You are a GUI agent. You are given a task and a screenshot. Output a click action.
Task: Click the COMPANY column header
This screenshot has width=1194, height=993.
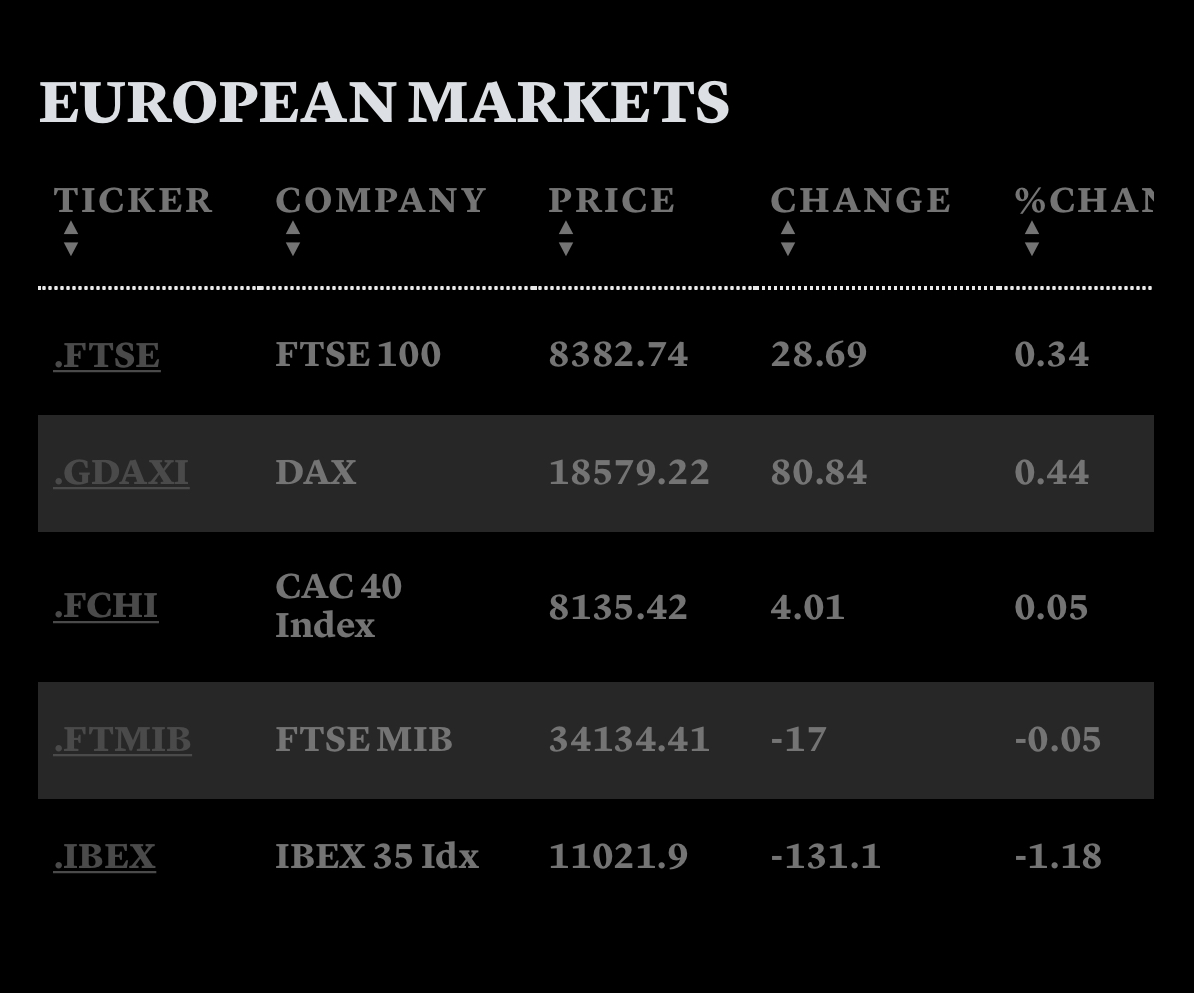(380, 200)
